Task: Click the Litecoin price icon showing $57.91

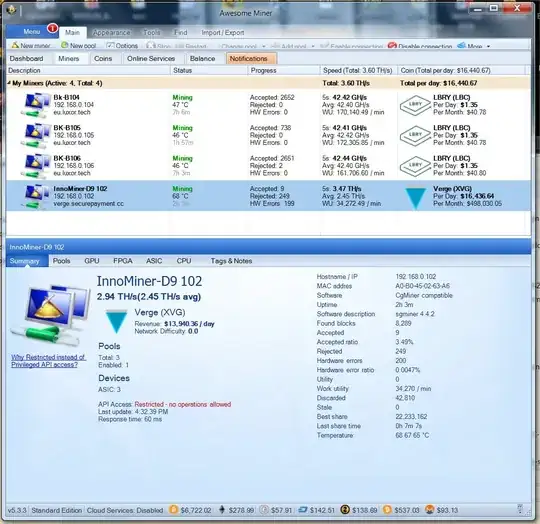Action: coord(264,510)
